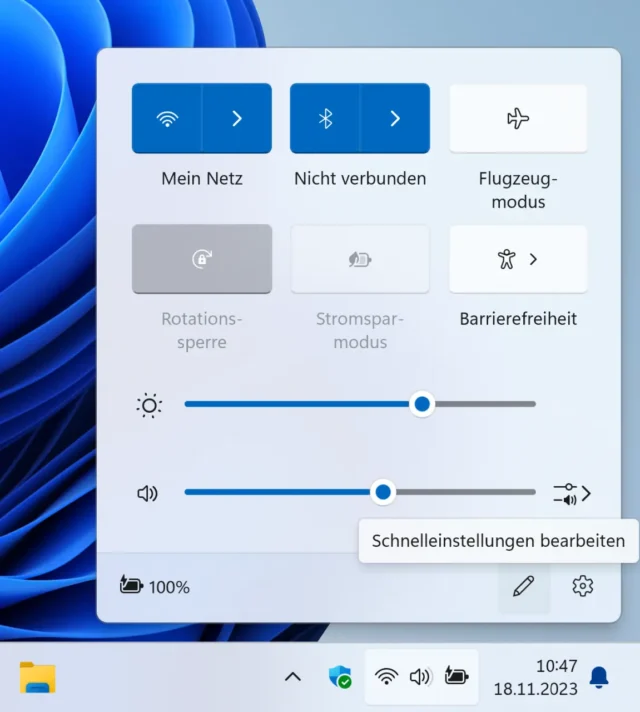This screenshot has height=712, width=640.
Task: Open all settings via gear icon
Action: [583, 587]
